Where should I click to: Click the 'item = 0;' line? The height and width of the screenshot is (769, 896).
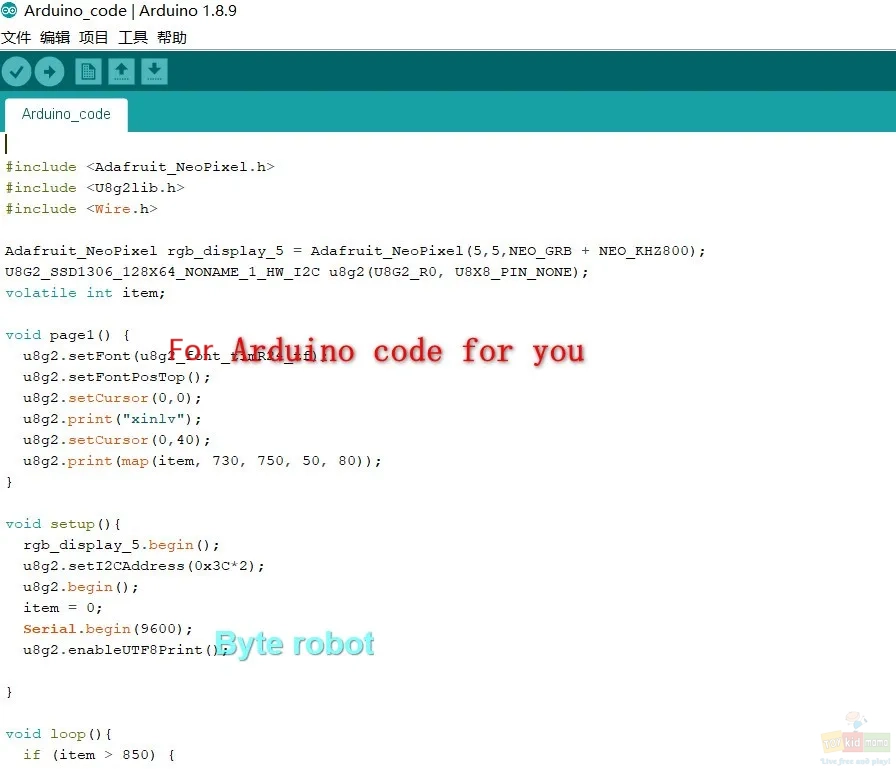[x=63, y=608]
